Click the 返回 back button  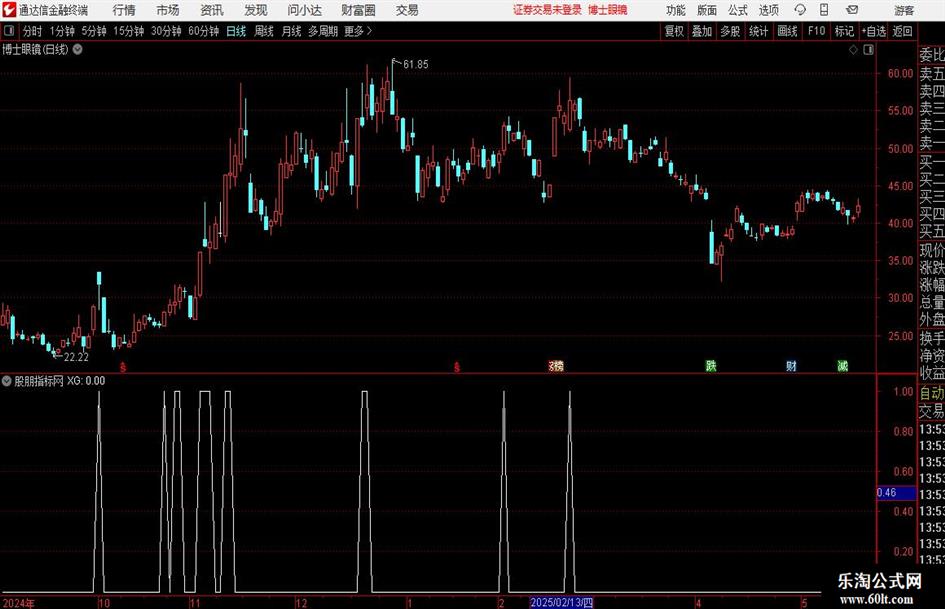(x=902, y=31)
